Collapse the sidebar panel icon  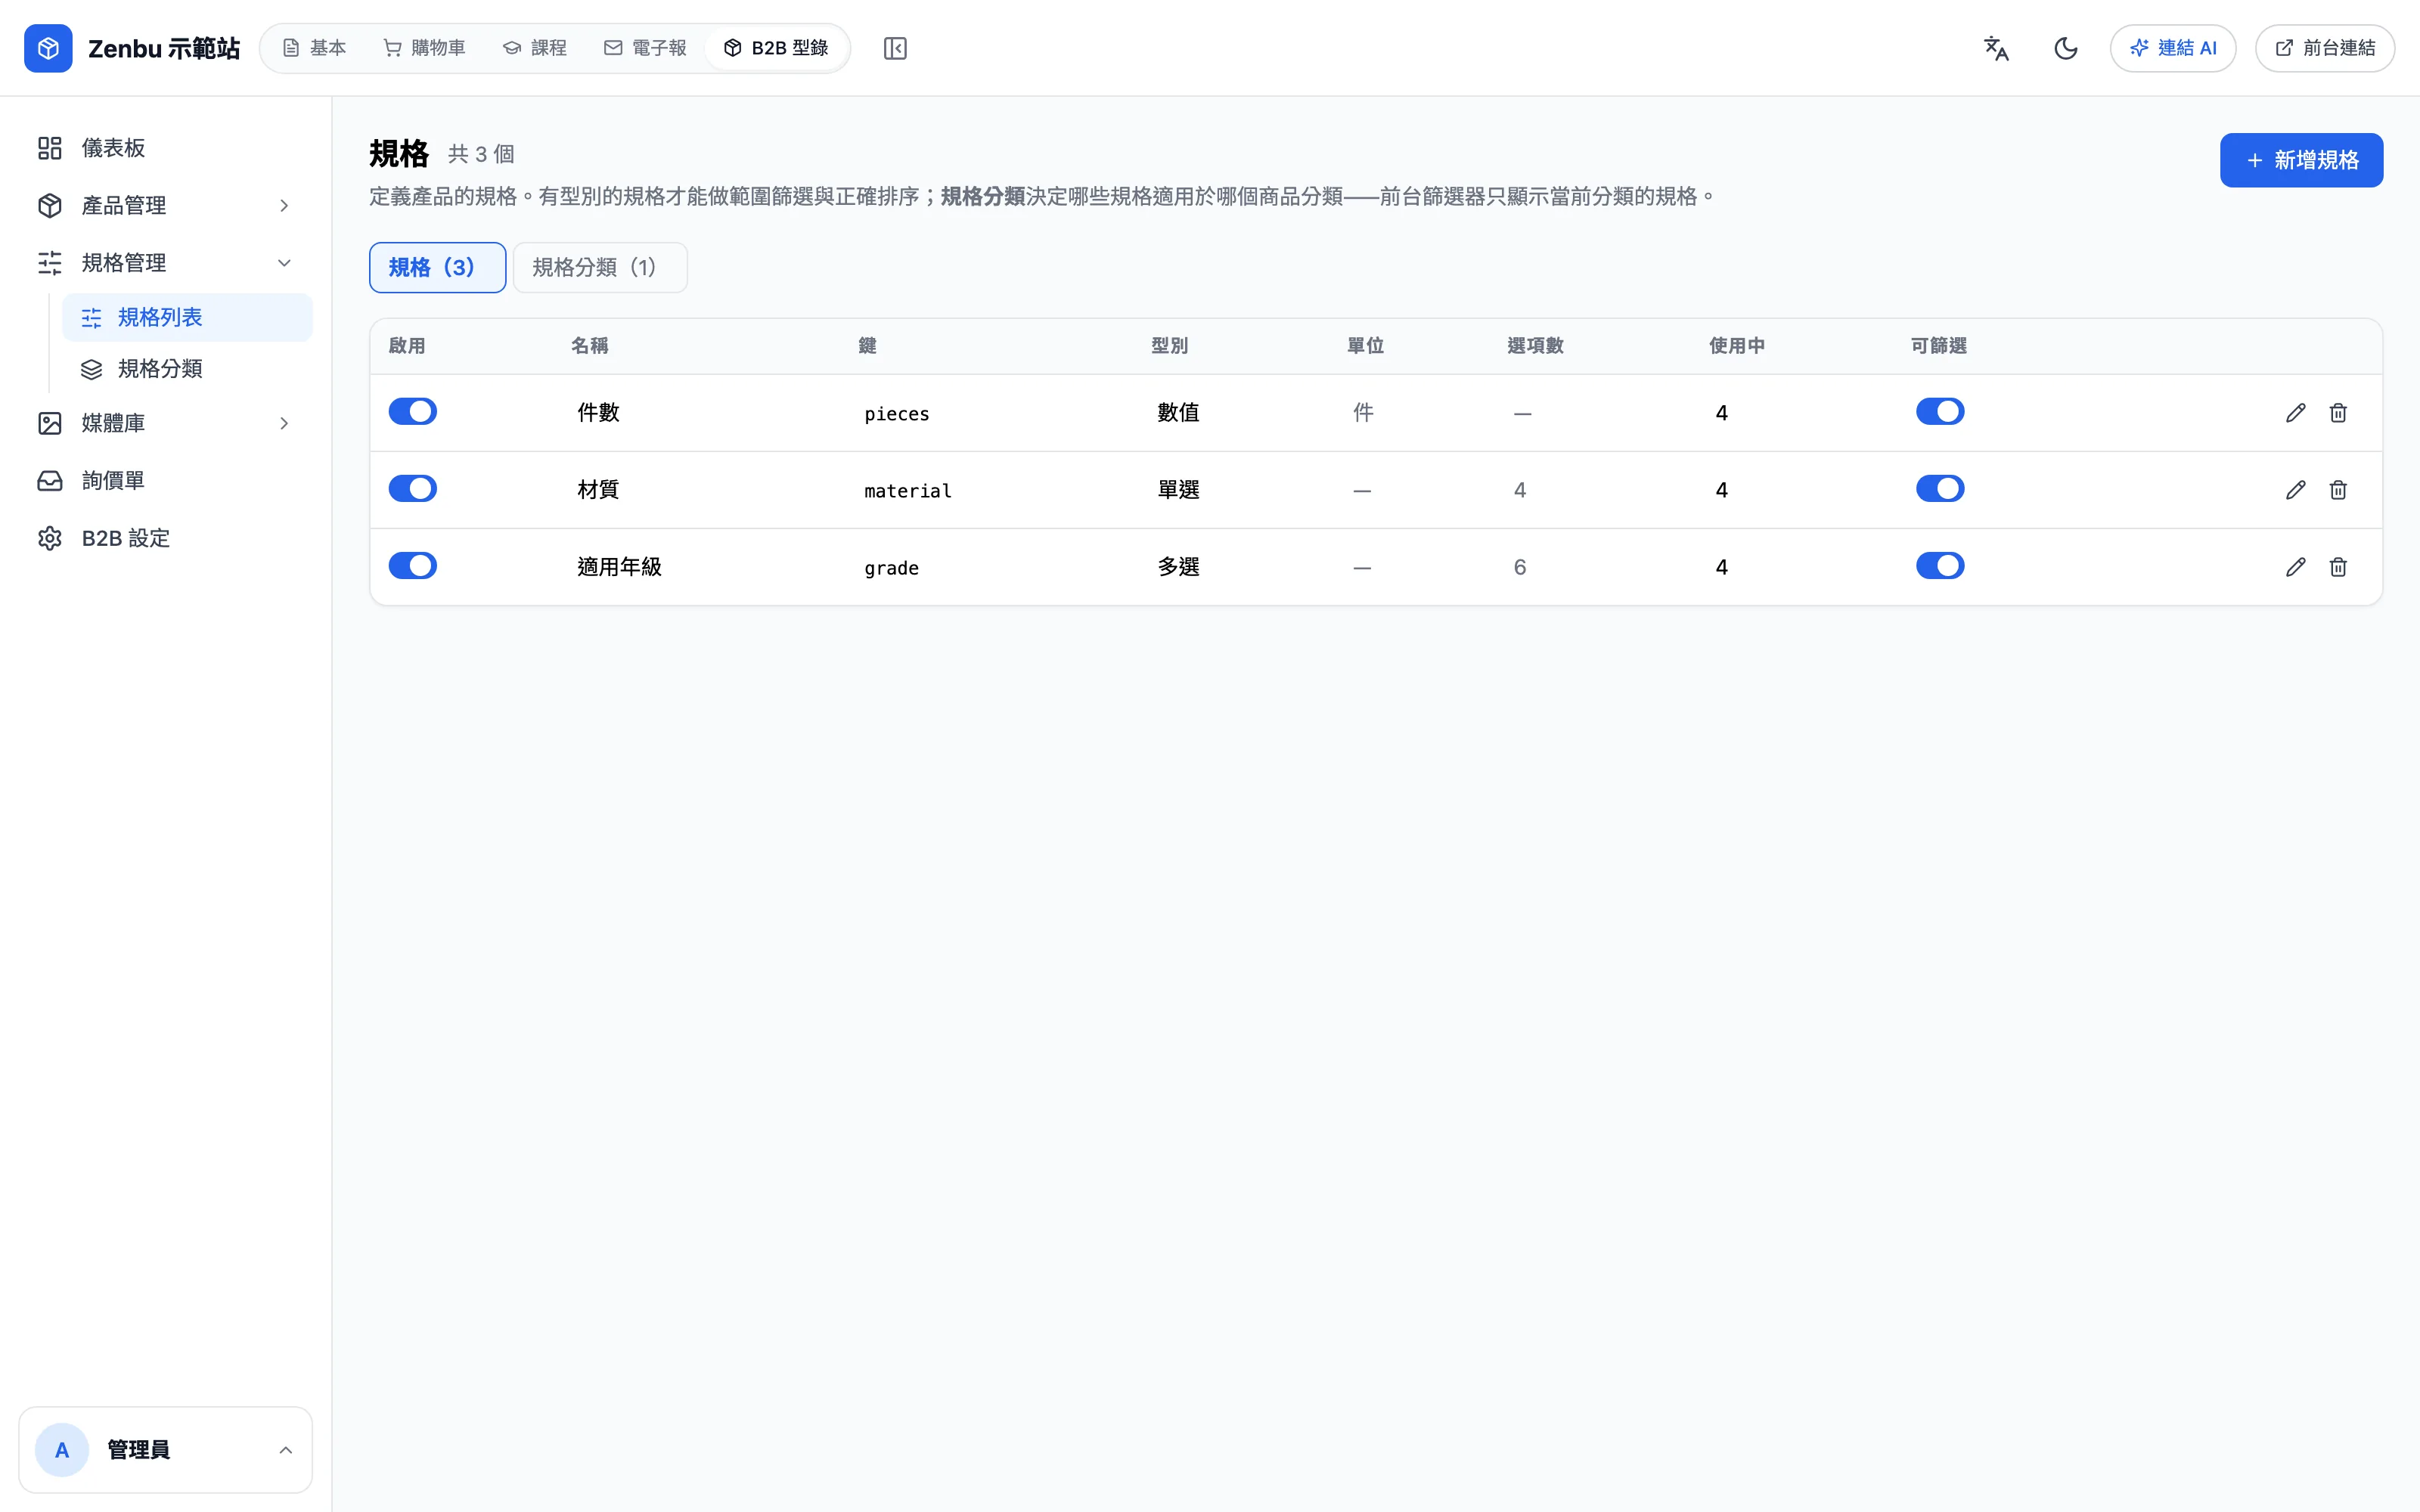(x=895, y=48)
